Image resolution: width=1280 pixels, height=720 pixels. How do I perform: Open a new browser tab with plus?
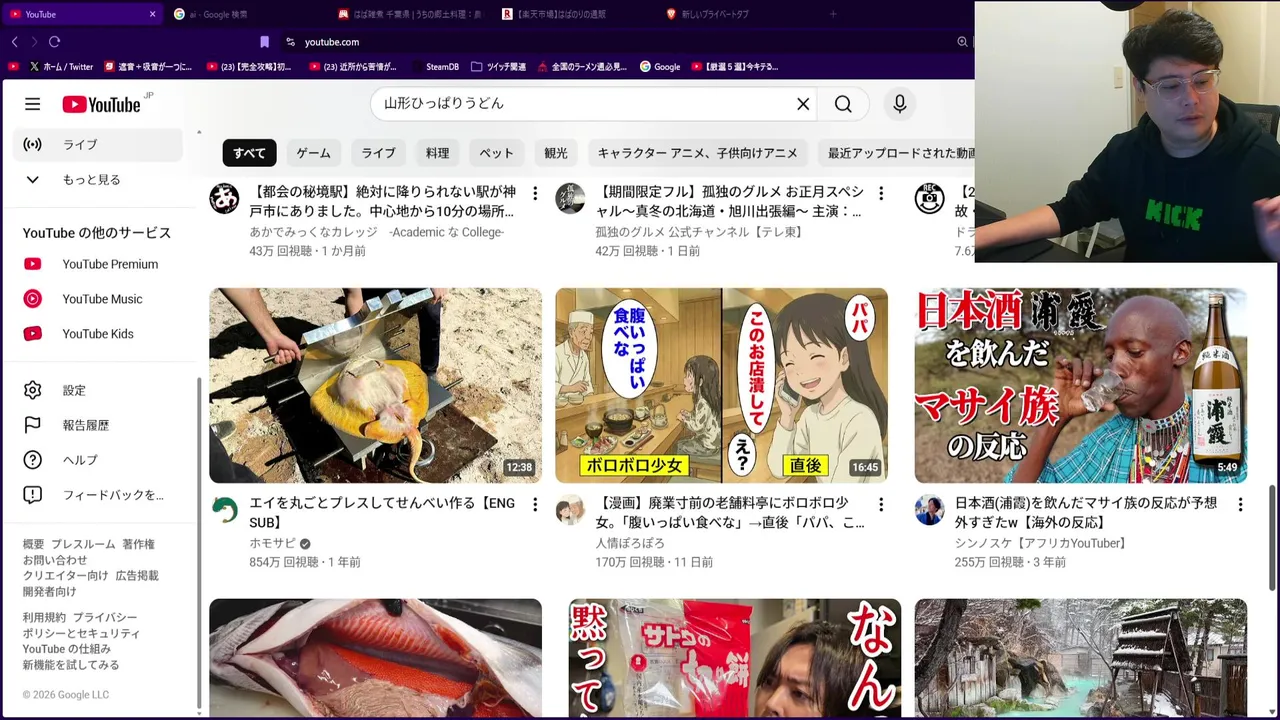833,14
